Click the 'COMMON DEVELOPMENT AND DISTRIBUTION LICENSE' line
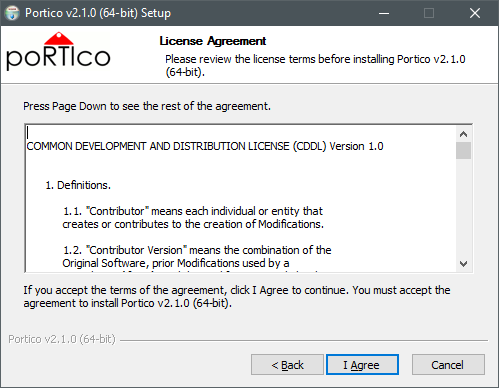 [205, 146]
